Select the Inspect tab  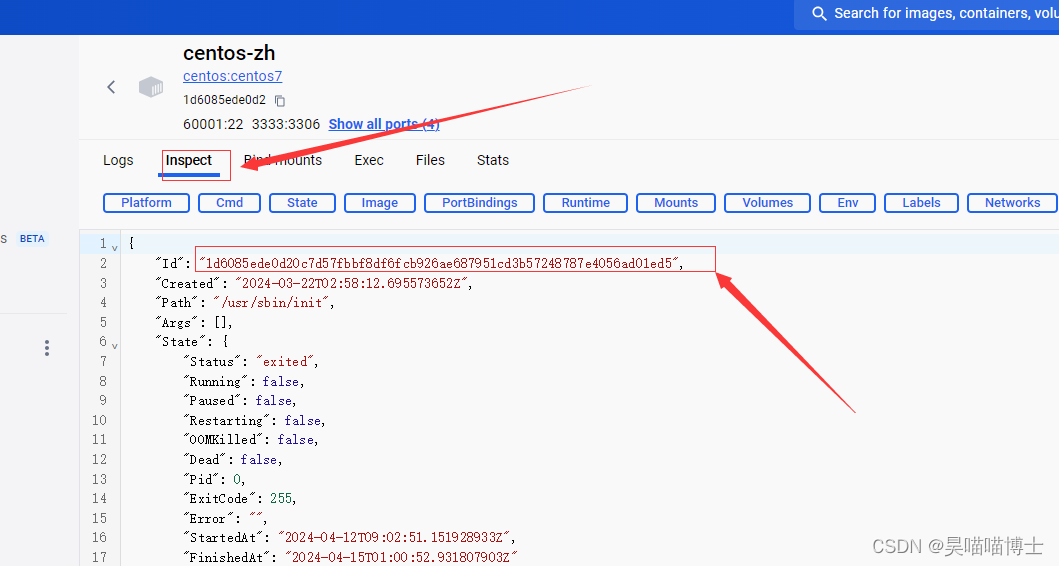pos(188,160)
